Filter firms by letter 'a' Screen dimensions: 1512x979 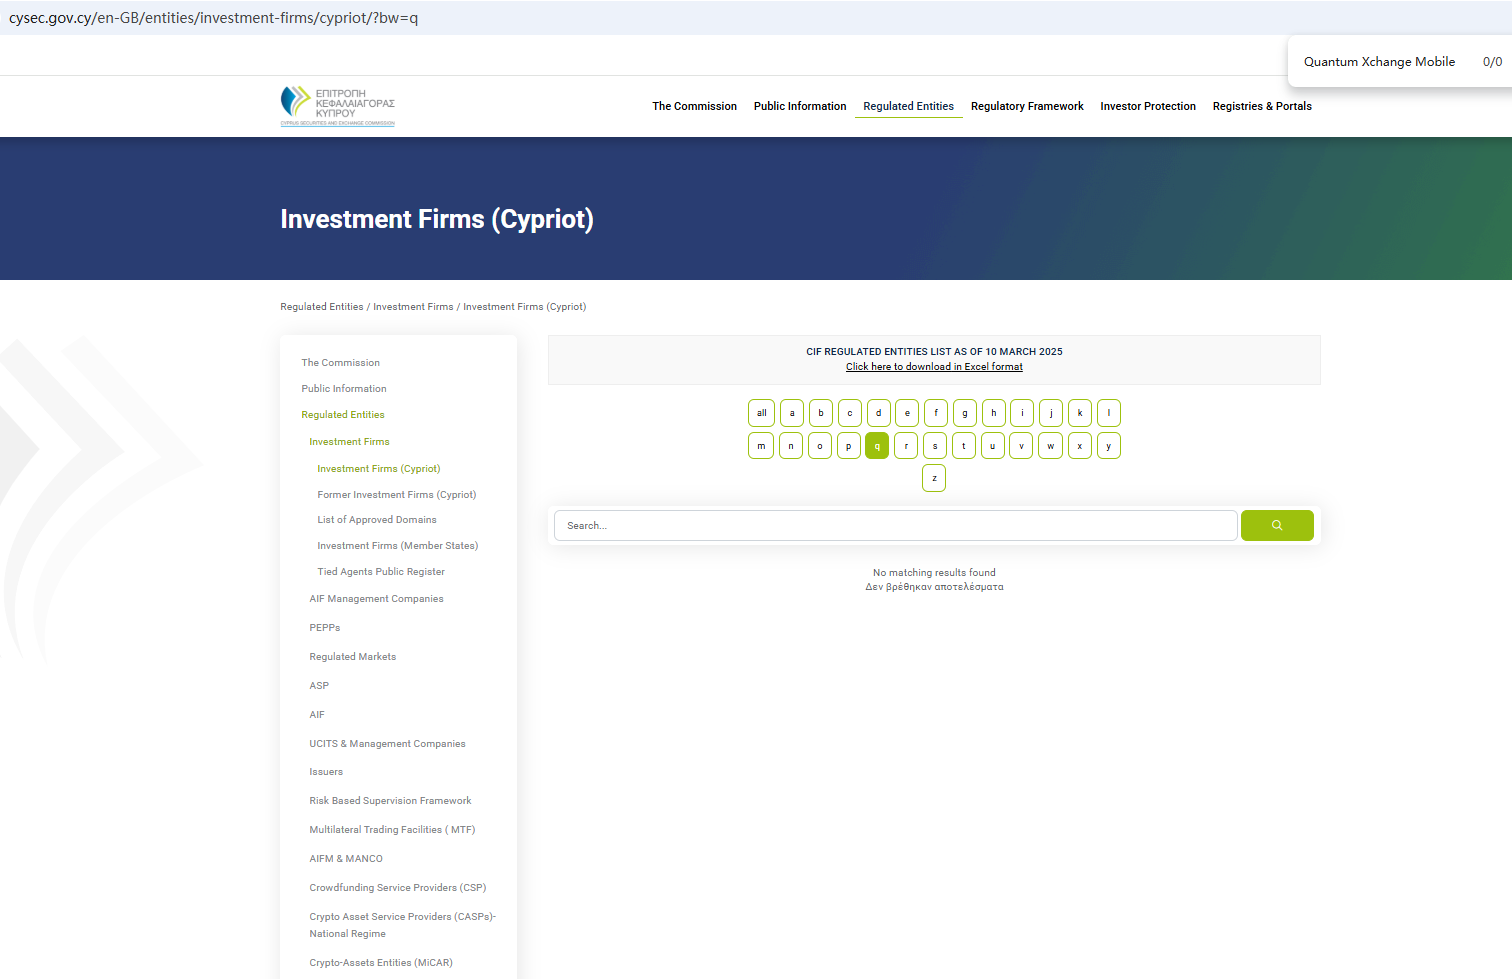point(791,413)
